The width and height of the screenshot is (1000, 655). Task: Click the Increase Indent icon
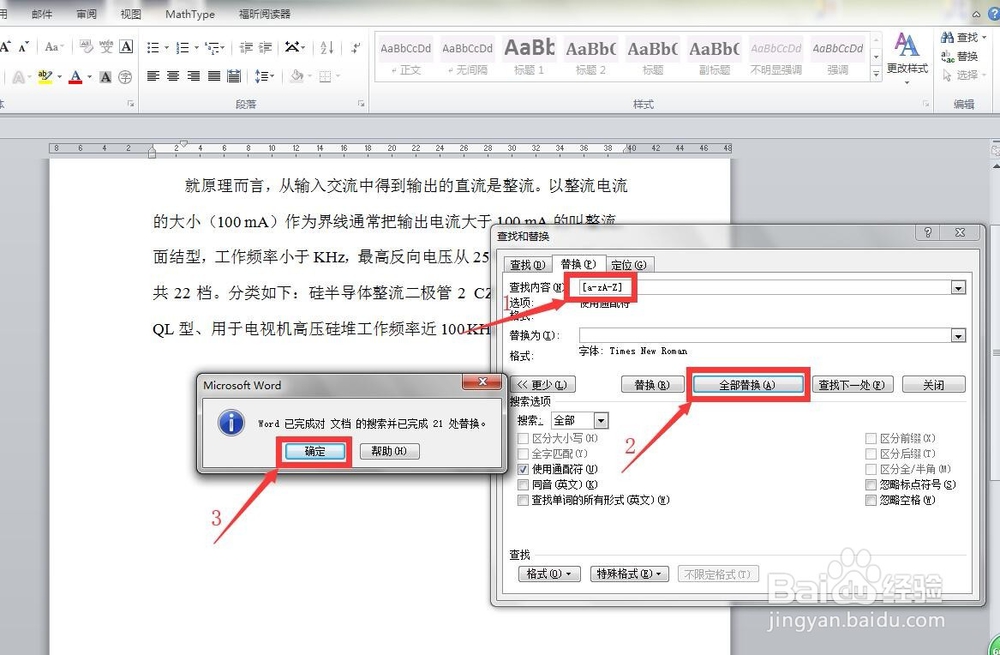pyautogui.click(x=265, y=48)
